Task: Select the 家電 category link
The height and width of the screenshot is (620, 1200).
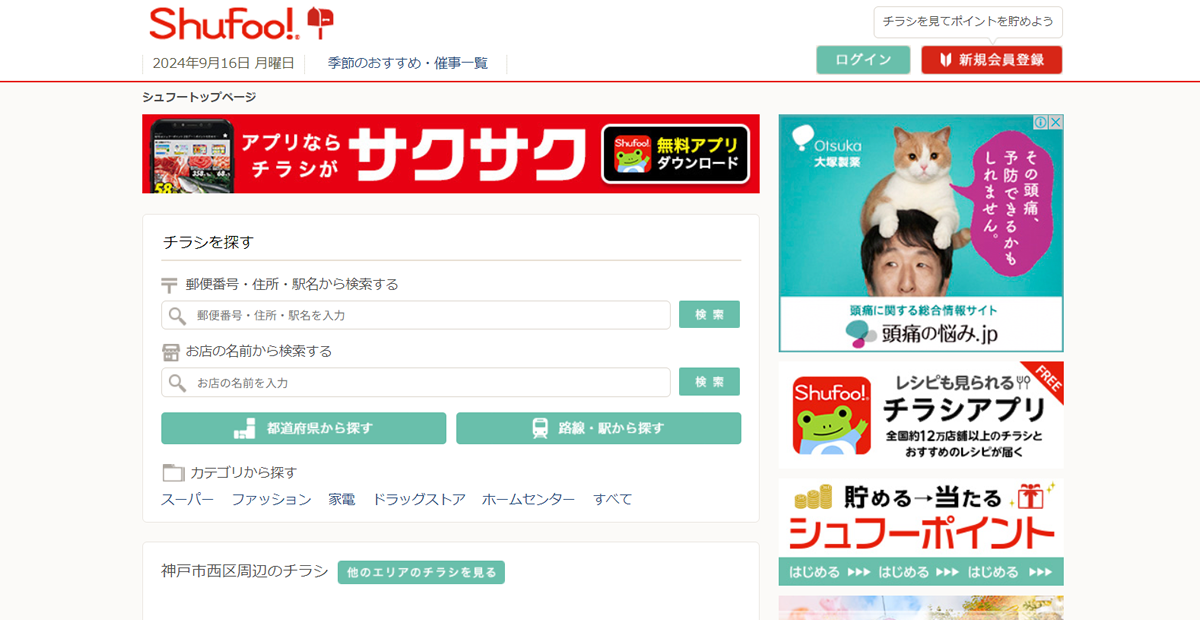Action: click(x=342, y=499)
